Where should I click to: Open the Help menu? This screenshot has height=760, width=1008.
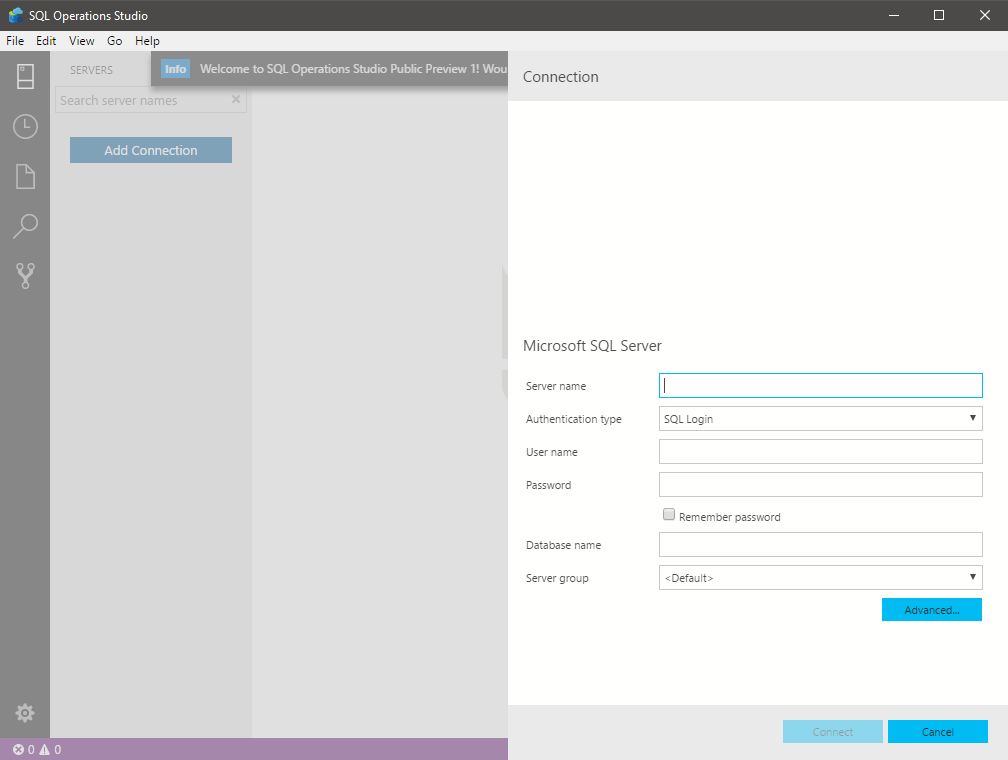147,41
